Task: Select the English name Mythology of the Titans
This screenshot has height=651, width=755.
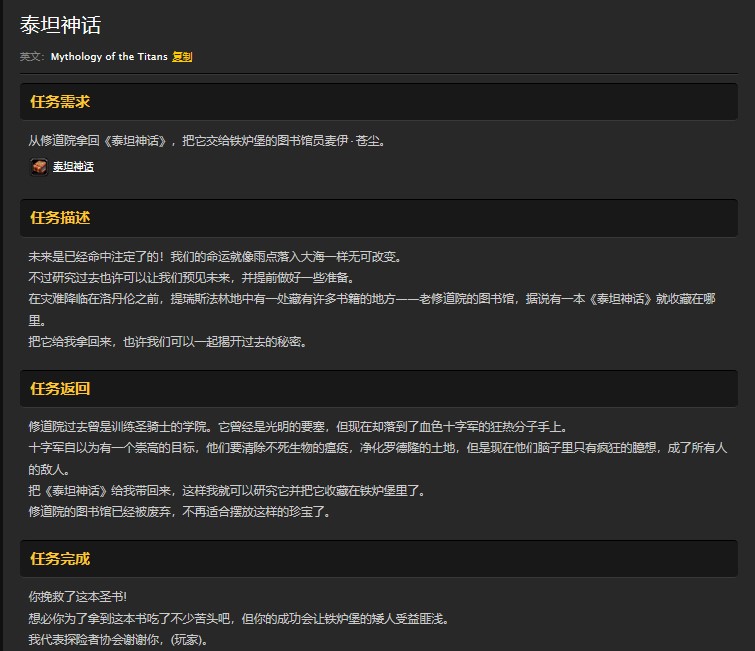Action: pos(109,57)
